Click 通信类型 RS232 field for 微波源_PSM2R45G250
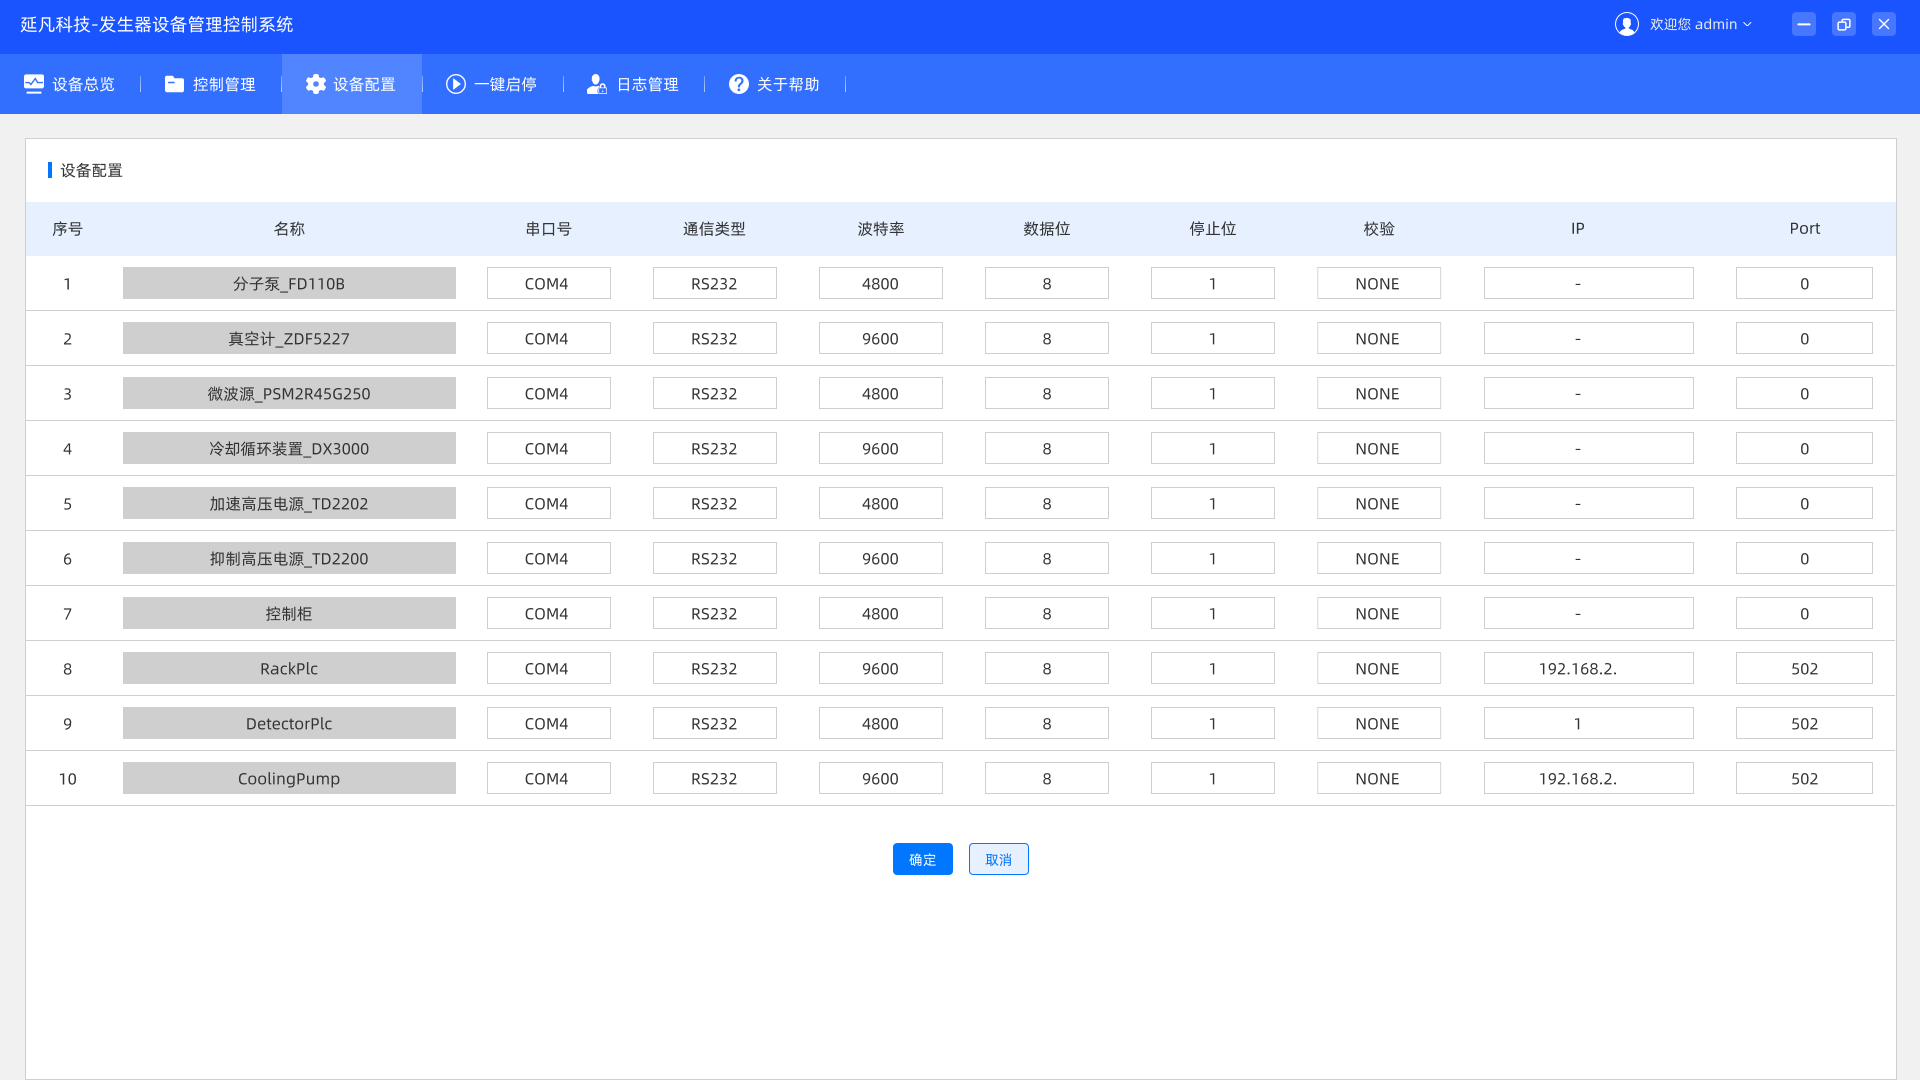This screenshot has height=1080, width=1920. (714, 393)
